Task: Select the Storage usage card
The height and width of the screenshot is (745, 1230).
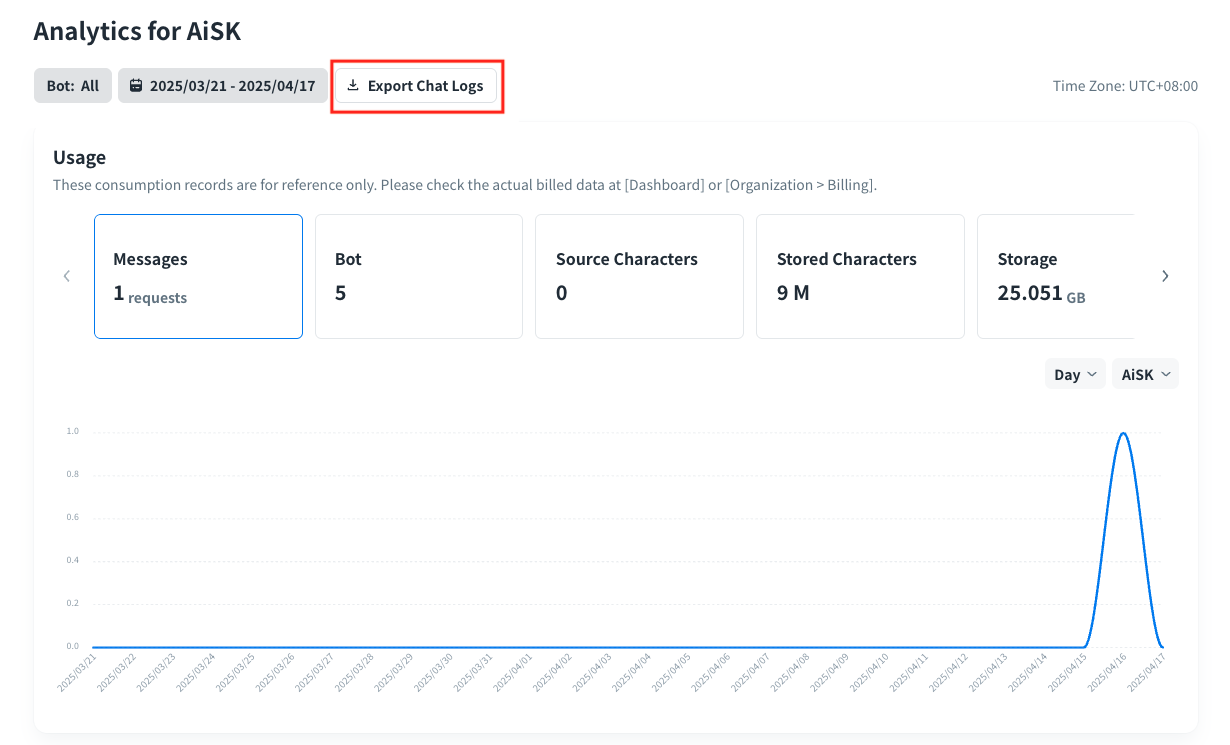Action: coord(1055,277)
